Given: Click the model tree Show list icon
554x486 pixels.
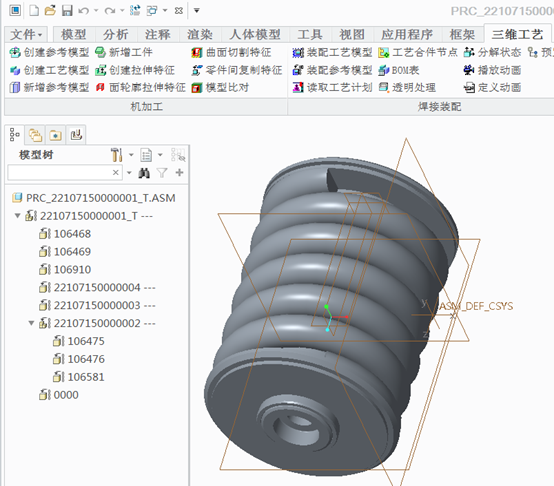Looking at the screenshot, I should (146, 155).
